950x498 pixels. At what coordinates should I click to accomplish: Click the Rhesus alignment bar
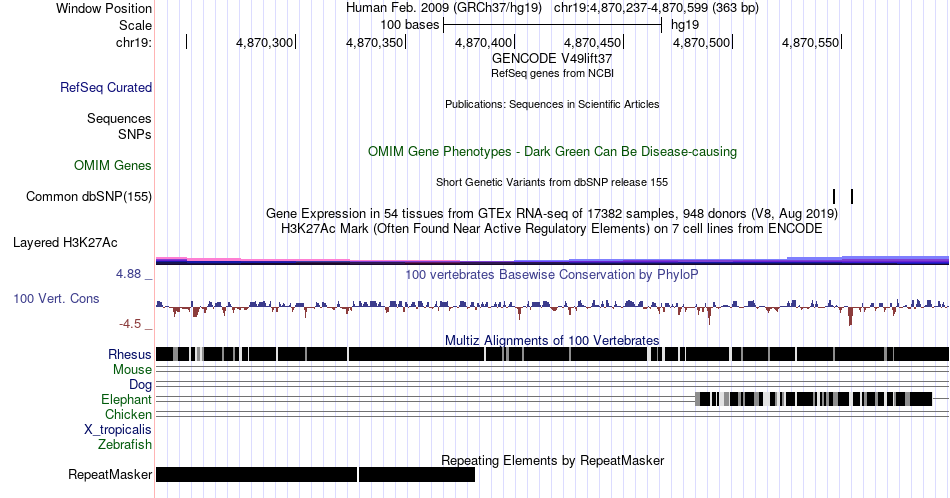coord(552,354)
